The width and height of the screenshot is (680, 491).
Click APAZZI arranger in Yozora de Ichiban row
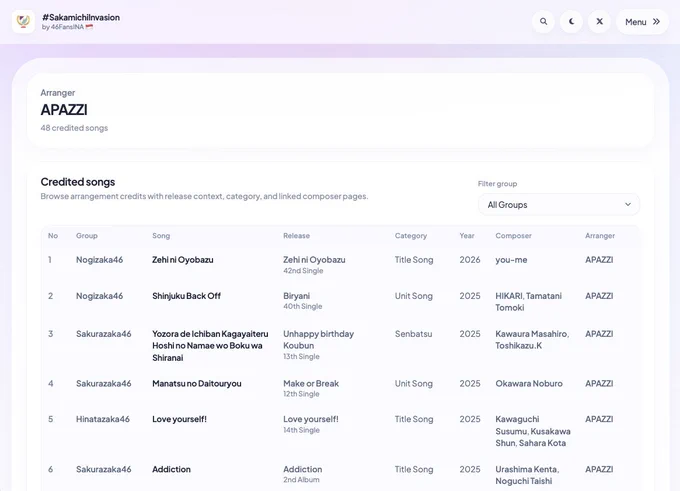[x=599, y=334]
